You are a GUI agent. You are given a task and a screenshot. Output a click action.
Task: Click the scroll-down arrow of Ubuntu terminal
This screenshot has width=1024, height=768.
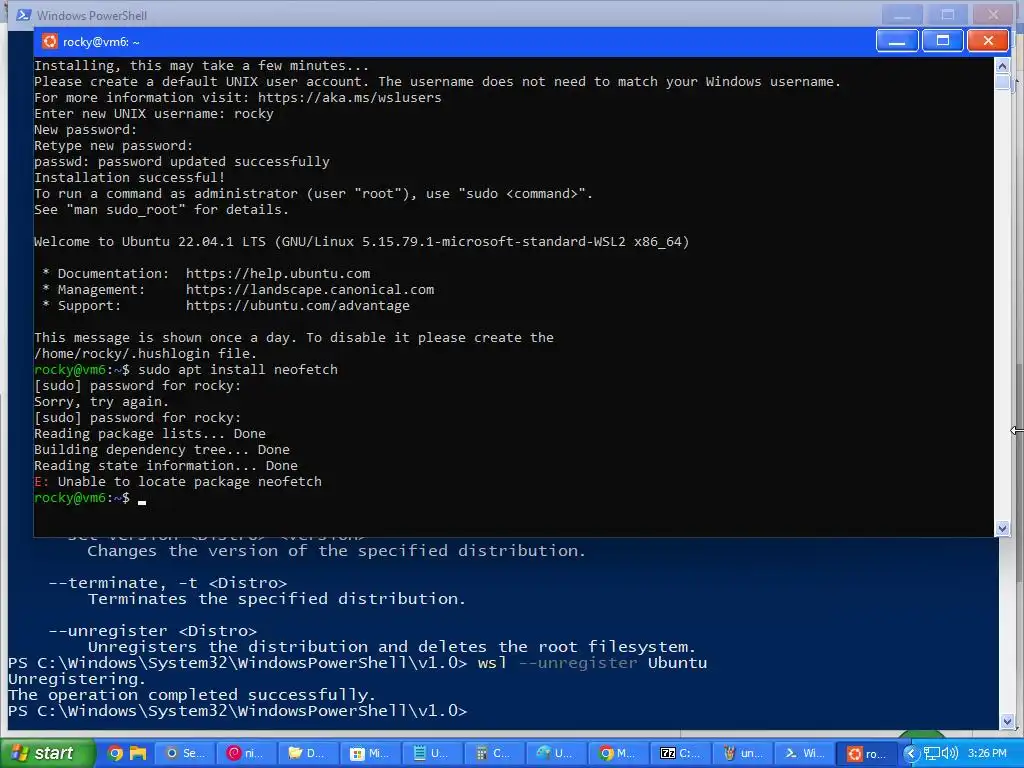(x=1002, y=528)
